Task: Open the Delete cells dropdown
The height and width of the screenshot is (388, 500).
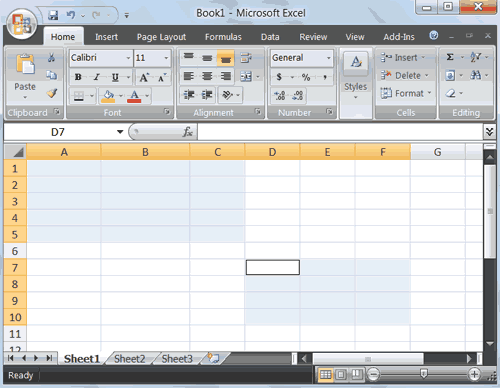Action: click(427, 76)
